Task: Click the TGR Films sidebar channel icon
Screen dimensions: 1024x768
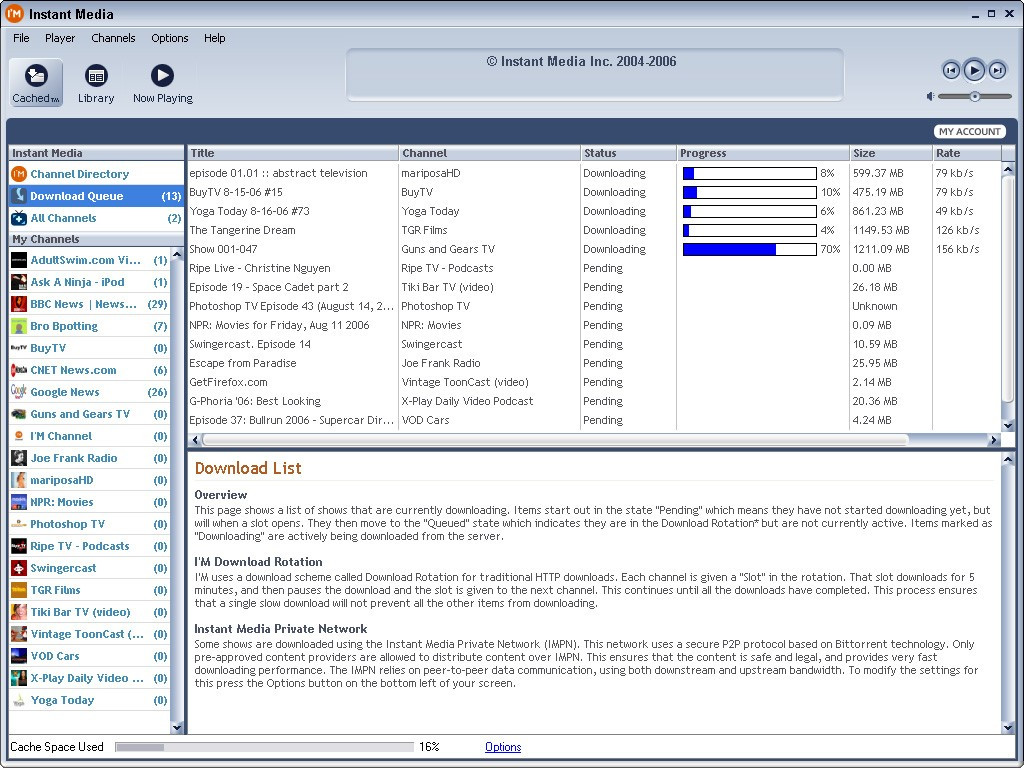Action: click(19, 590)
